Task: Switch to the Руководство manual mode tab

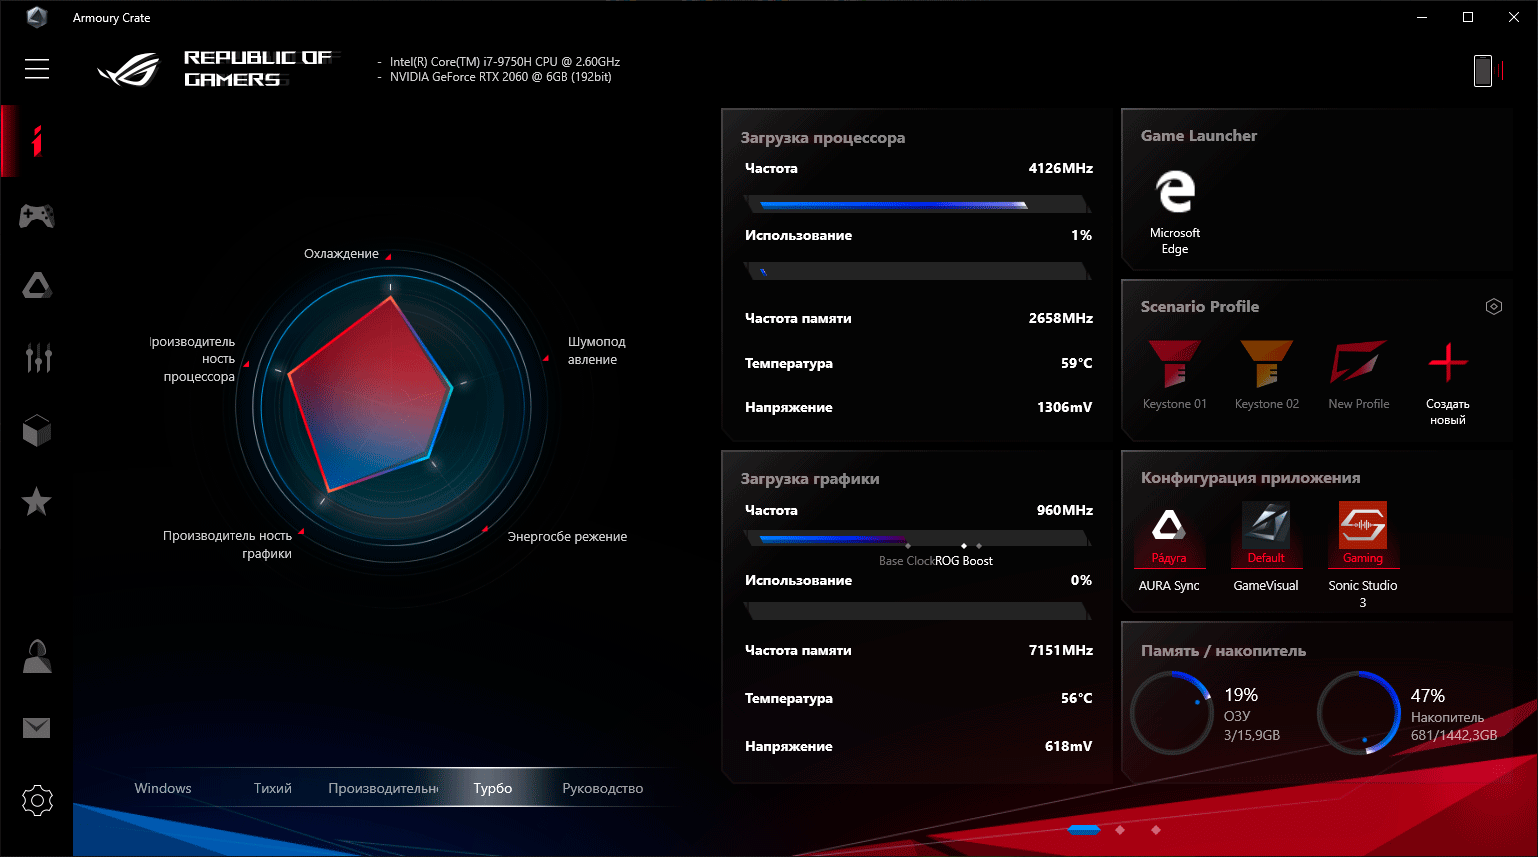Action: coord(603,788)
